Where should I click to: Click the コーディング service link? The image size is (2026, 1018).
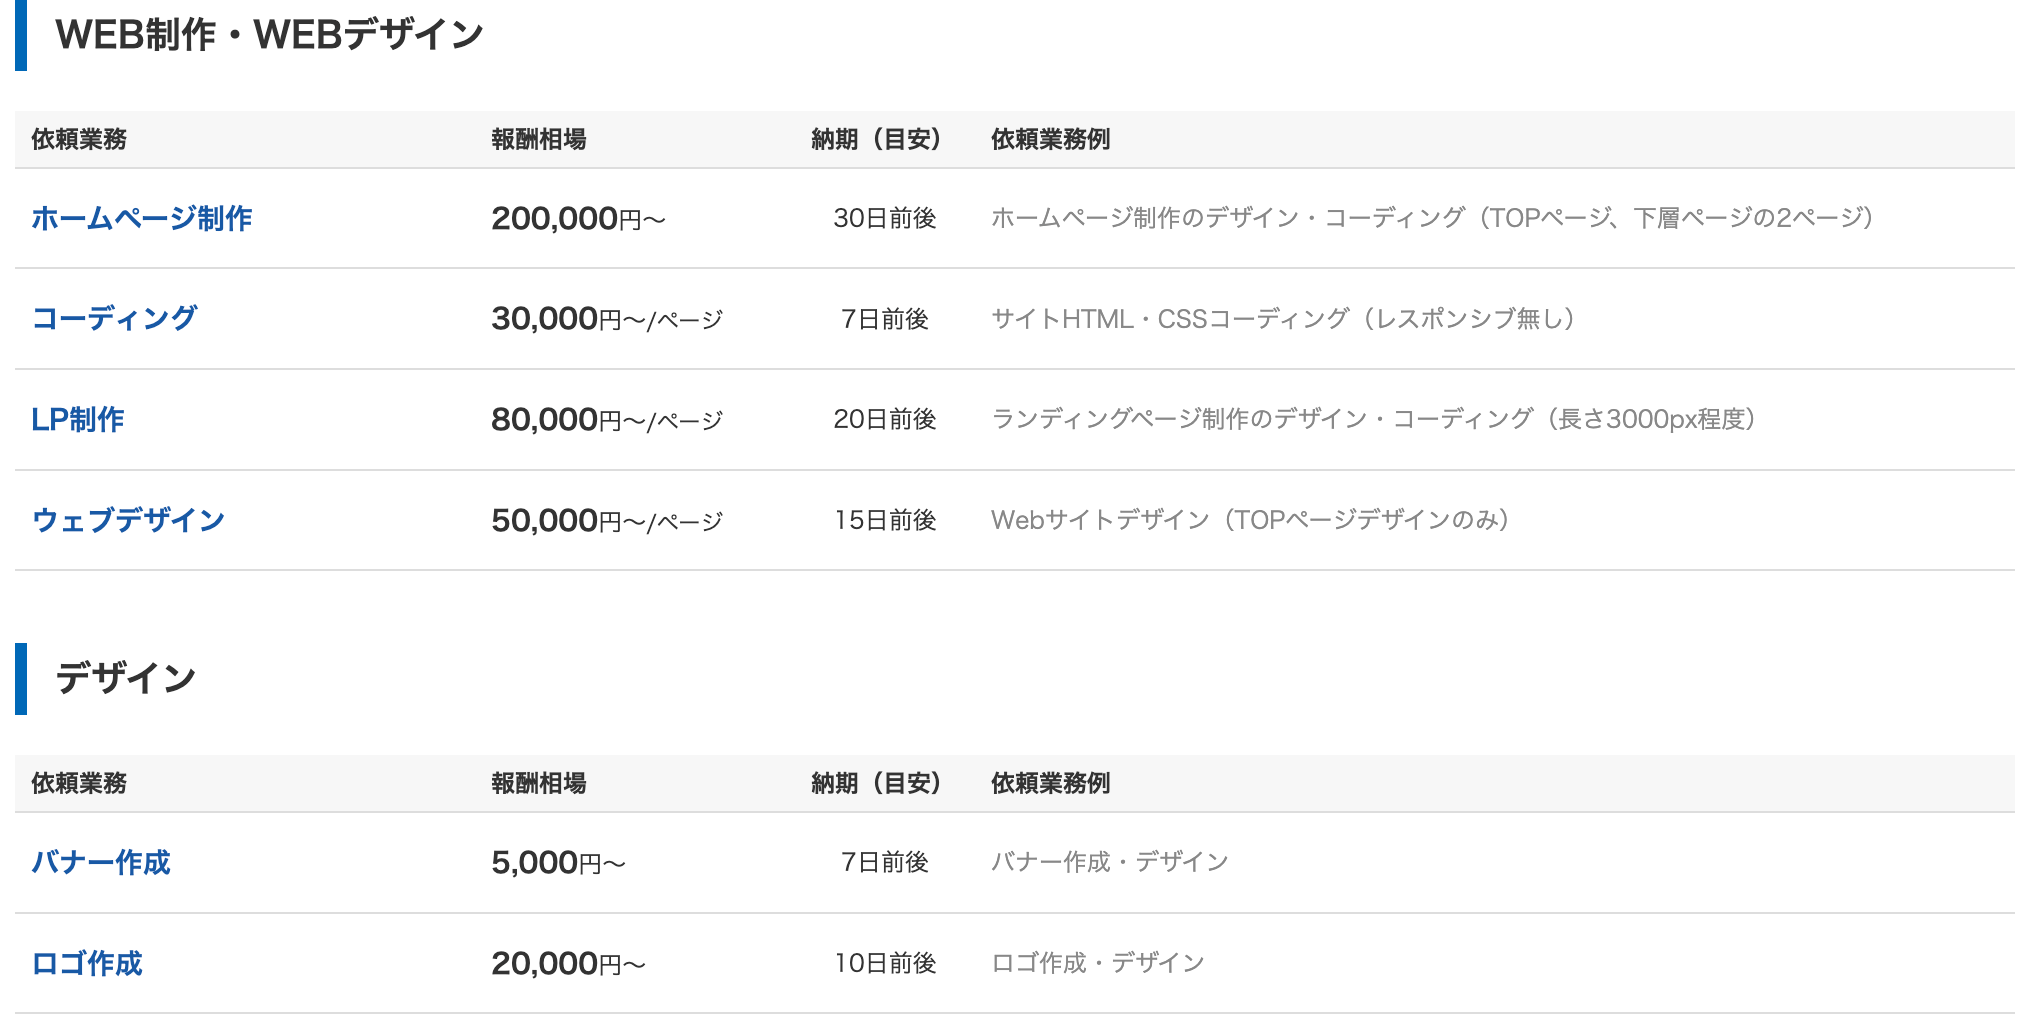114,318
